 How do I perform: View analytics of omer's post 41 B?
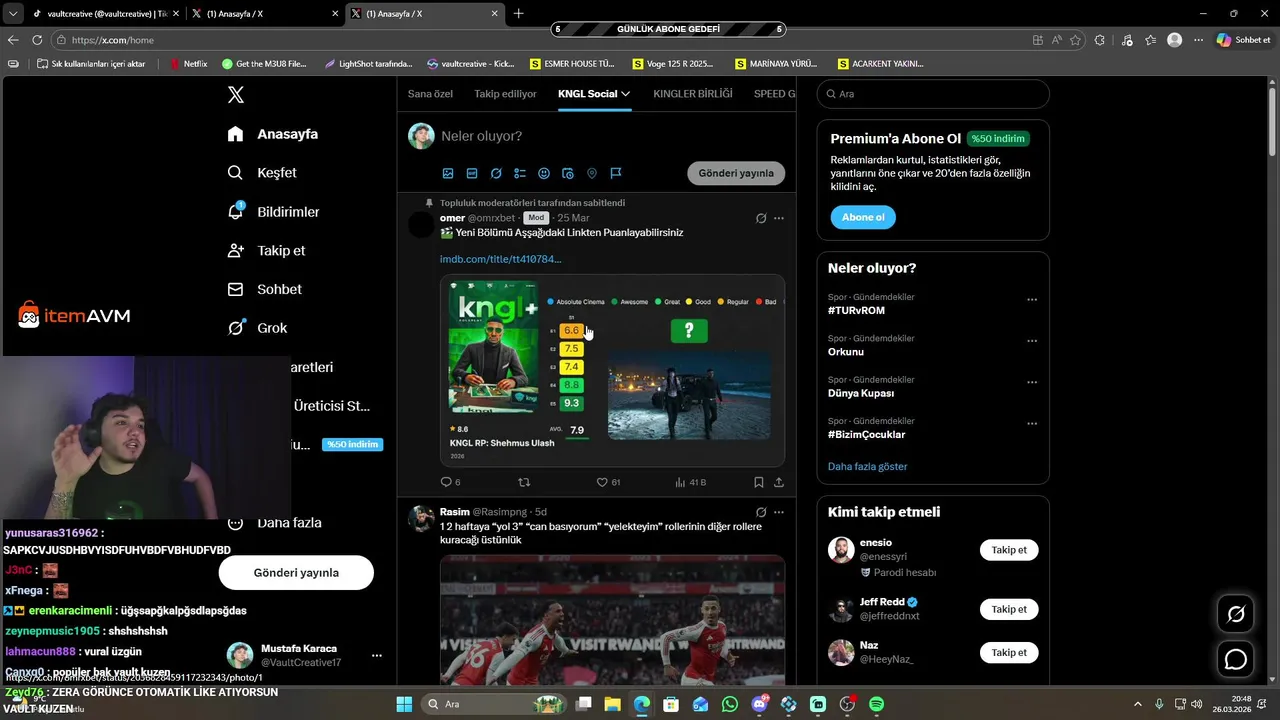tap(691, 482)
